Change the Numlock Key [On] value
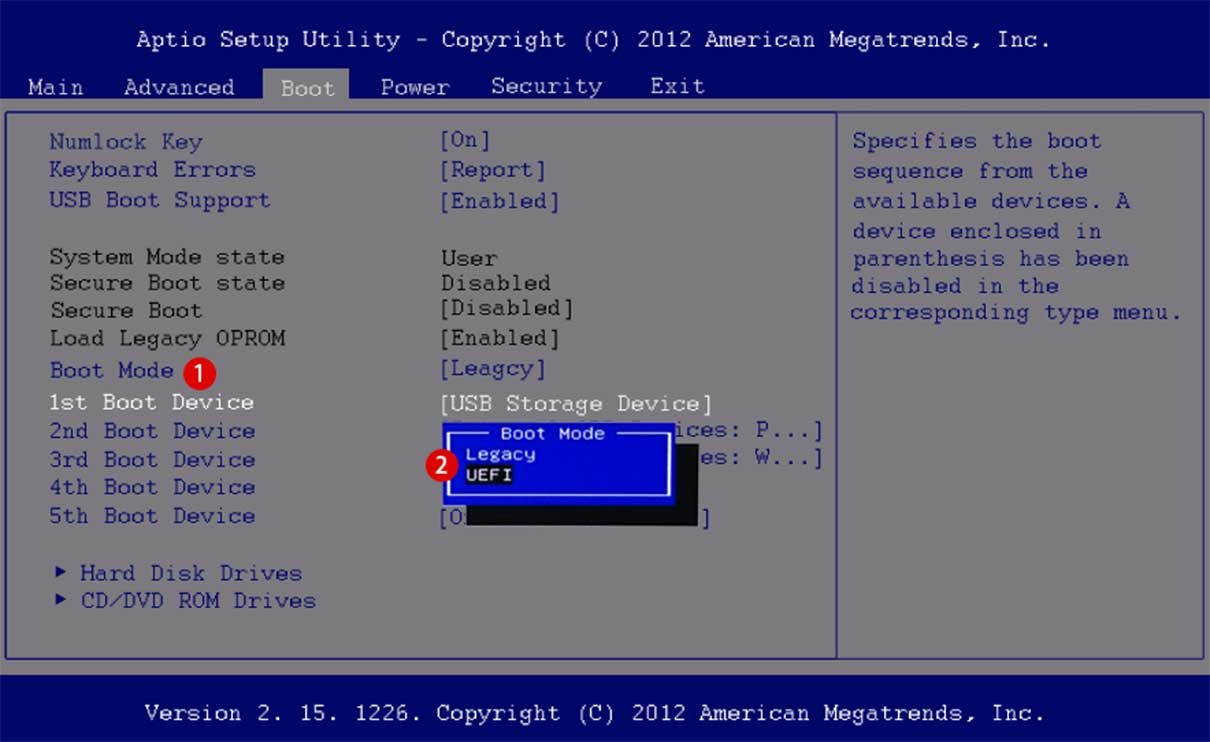Image resolution: width=1210 pixels, height=742 pixels. coord(465,141)
